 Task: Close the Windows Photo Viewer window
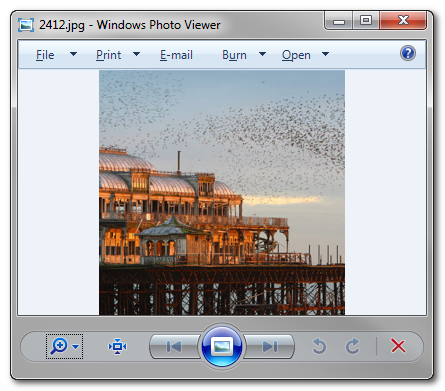coord(403,21)
